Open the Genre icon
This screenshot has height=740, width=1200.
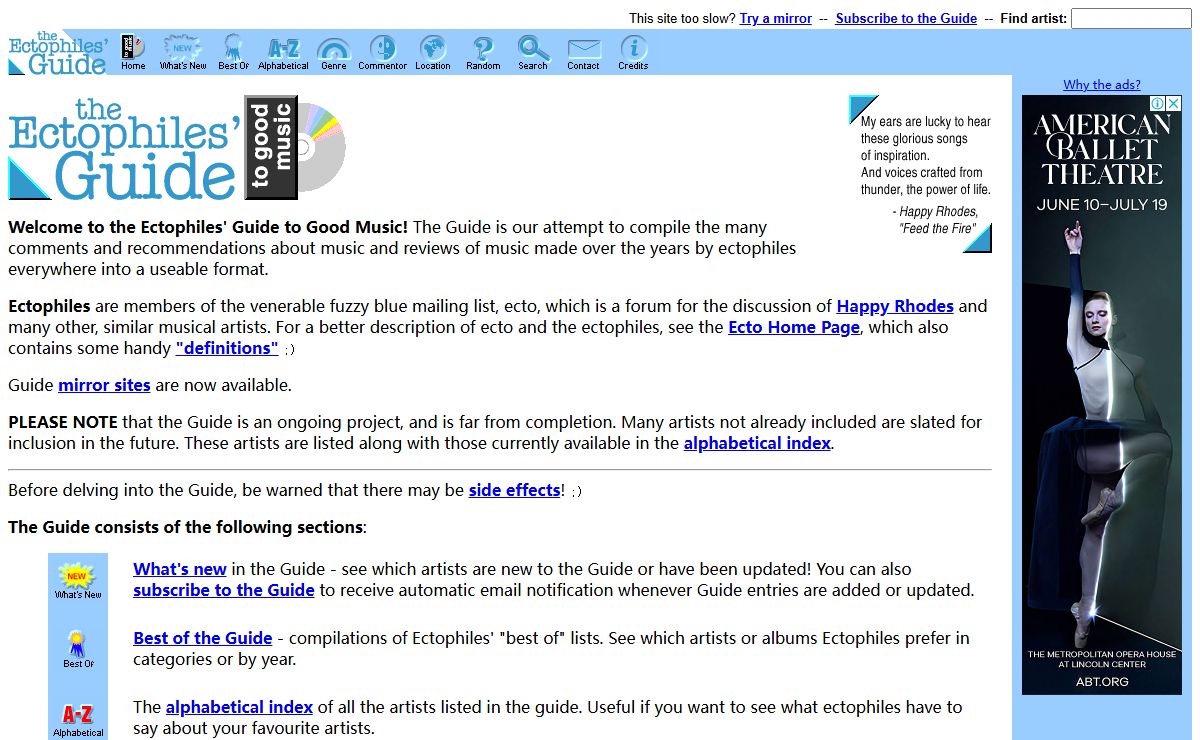[x=333, y=53]
